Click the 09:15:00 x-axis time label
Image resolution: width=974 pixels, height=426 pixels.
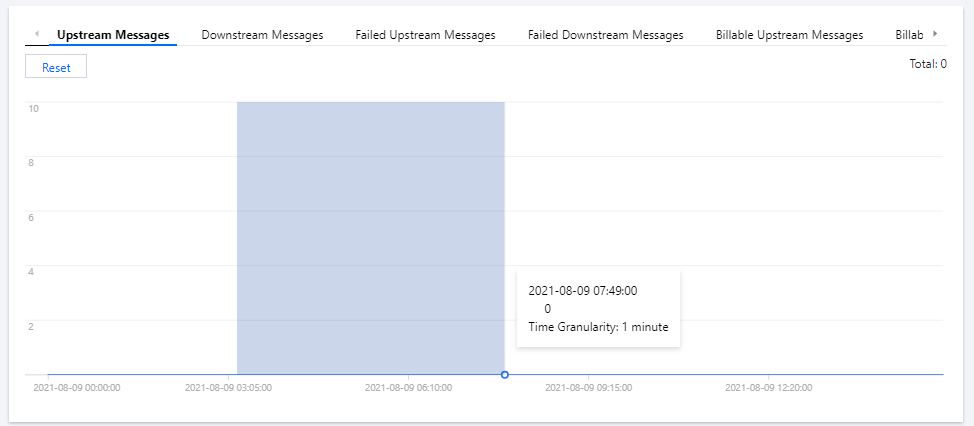pyautogui.click(x=588, y=387)
